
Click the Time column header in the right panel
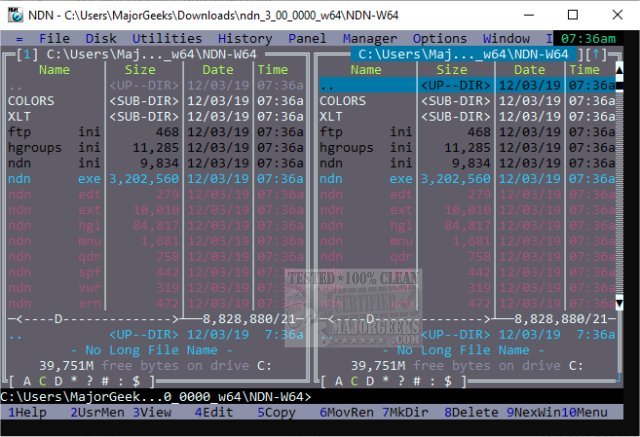pyautogui.click(x=584, y=70)
